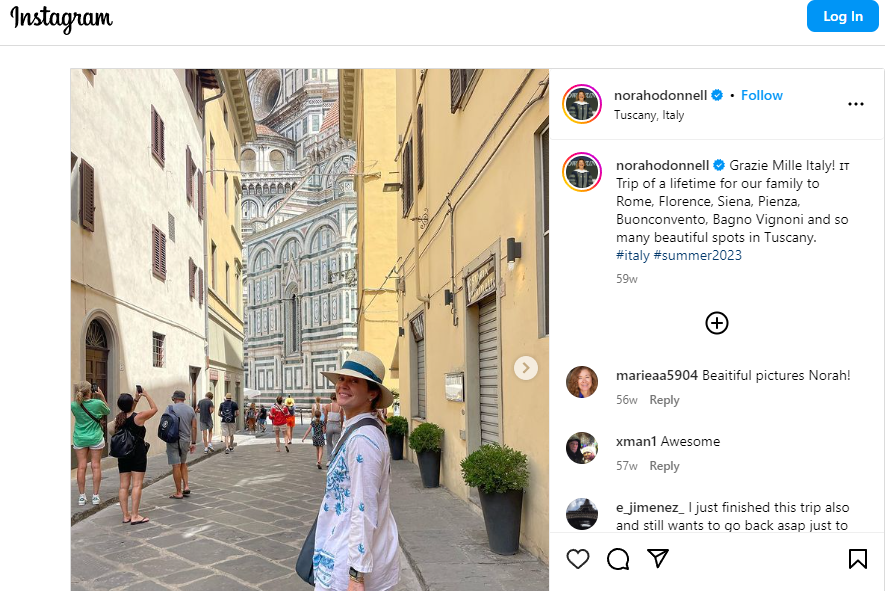
Task: Open norahodonnell's story avatar in the header
Action: pyautogui.click(x=582, y=104)
